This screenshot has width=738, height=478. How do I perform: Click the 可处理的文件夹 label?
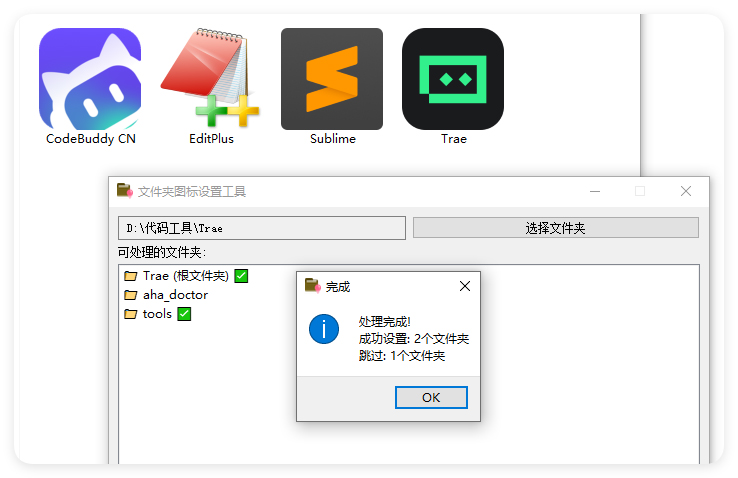pos(161,253)
